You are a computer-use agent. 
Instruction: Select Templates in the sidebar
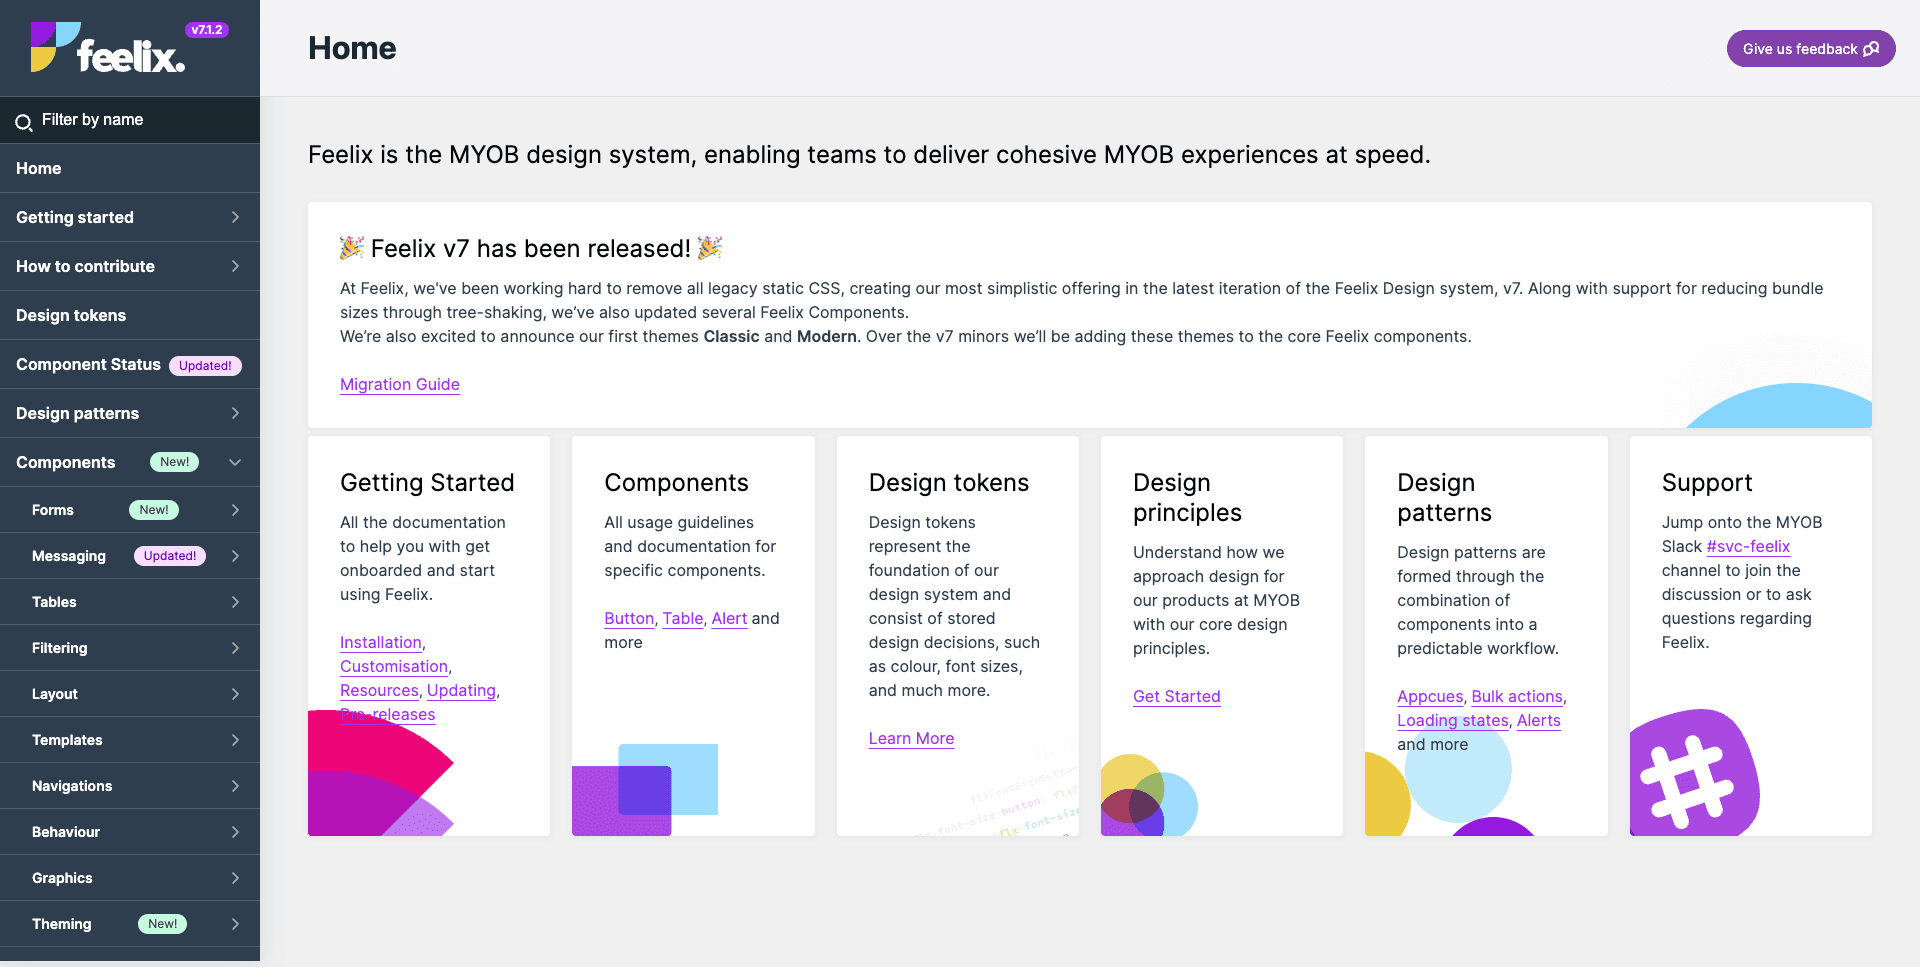point(67,740)
